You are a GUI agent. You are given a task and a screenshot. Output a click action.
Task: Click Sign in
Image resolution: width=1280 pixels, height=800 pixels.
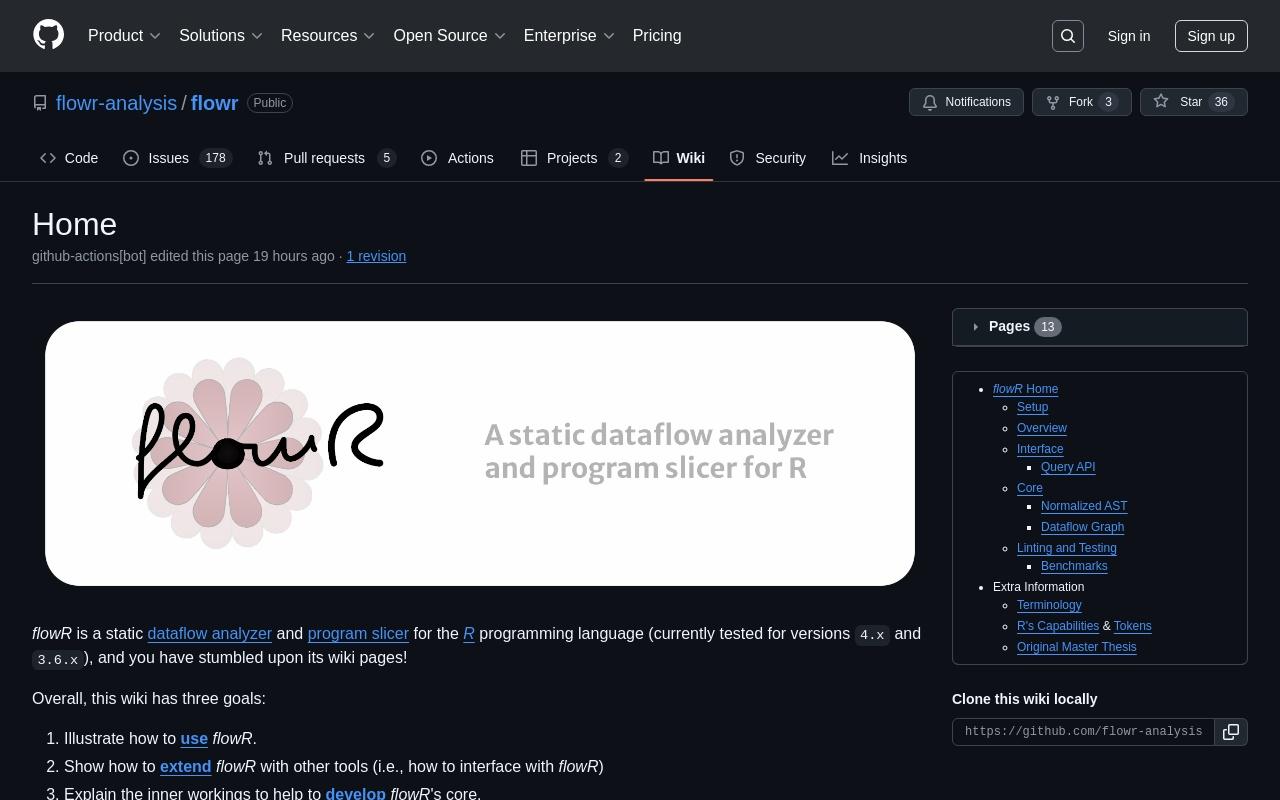(1128, 36)
